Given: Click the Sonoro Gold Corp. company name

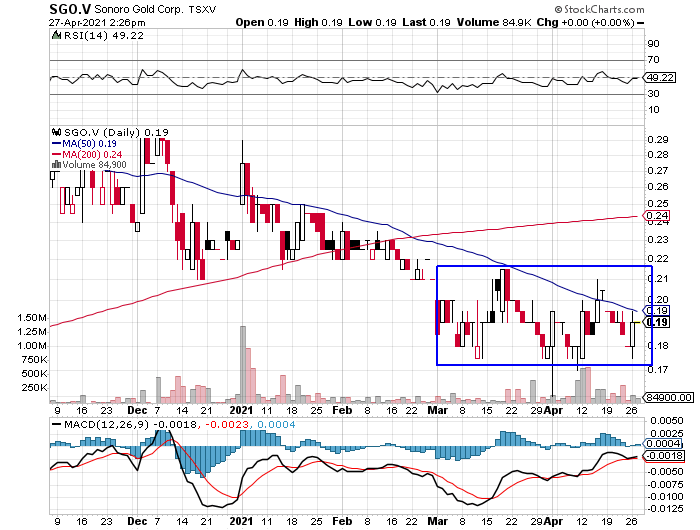Looking at the screenshot, I should 138,9.
